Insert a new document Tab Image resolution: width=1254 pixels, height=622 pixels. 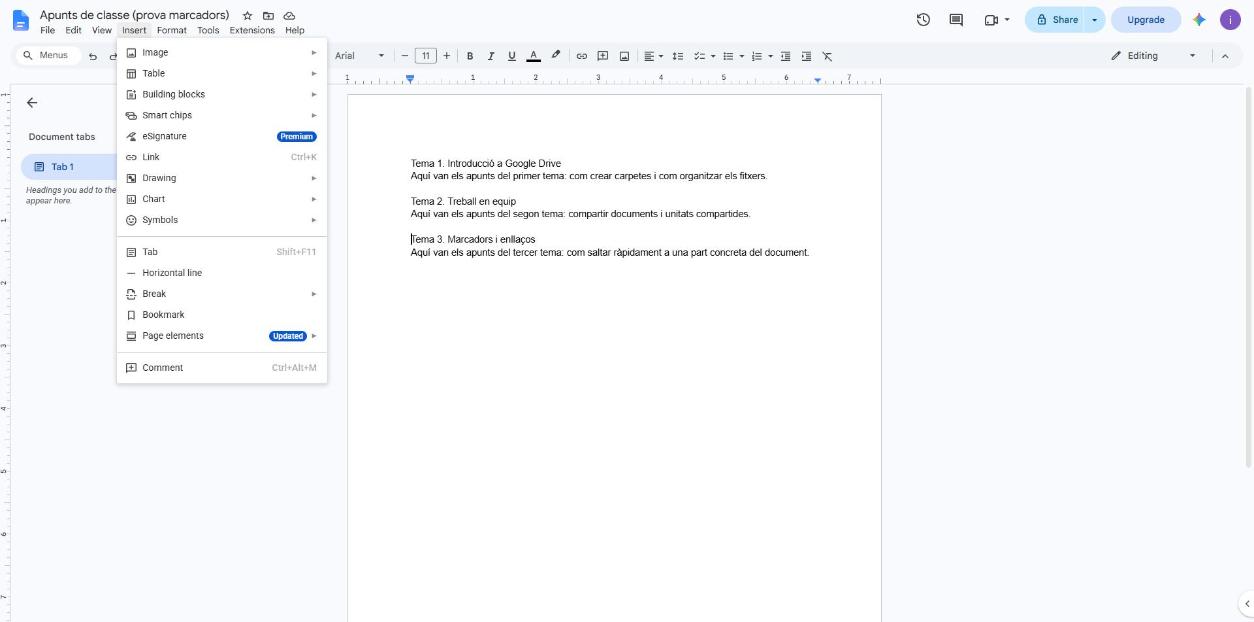coord(222,252)
